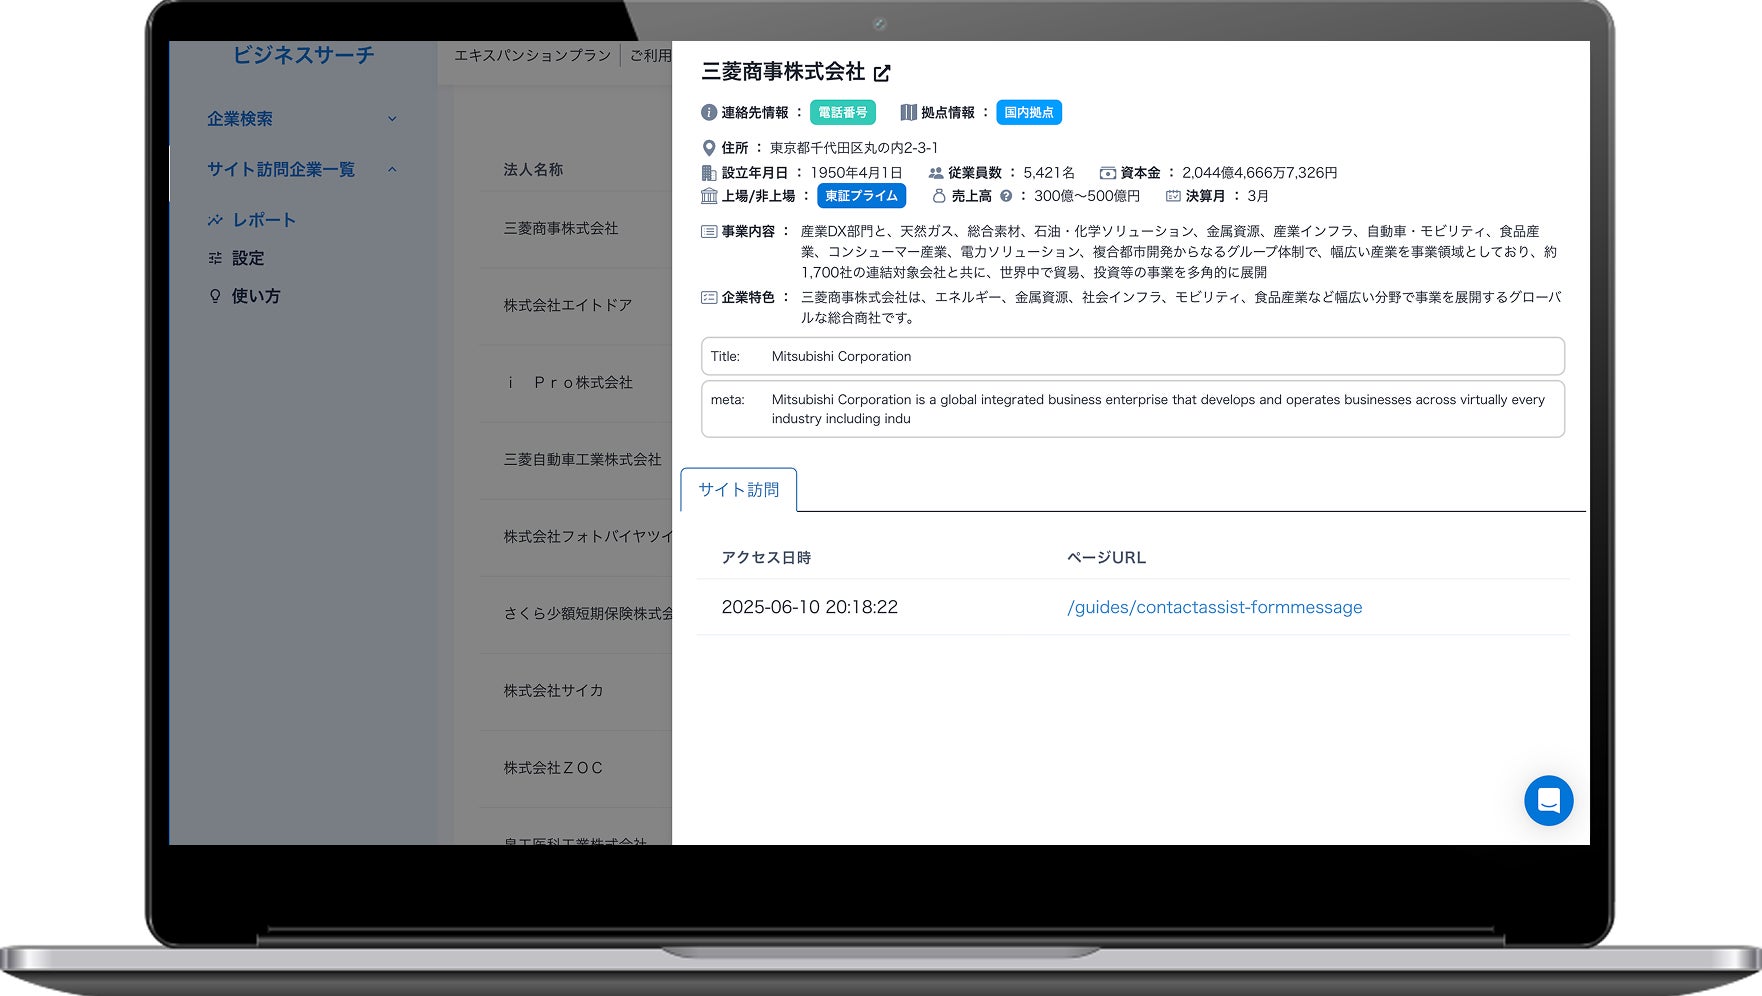Click the list icon beside 企業特色
The width and height of the screenshot is (1762, 996).
709,298
